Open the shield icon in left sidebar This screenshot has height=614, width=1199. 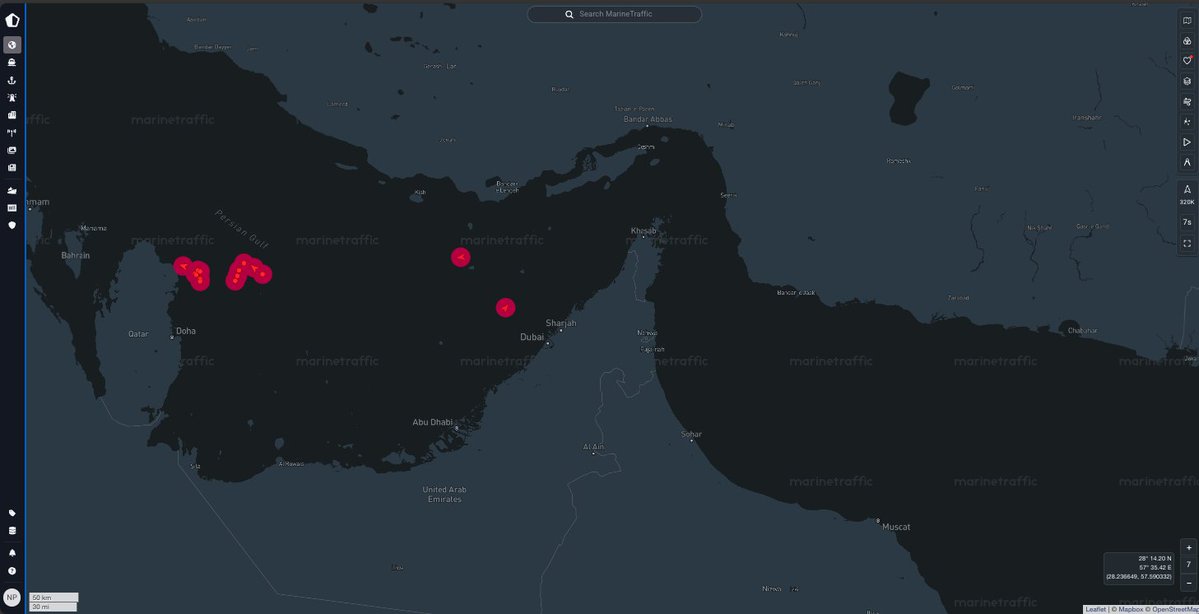coord(12,226)
